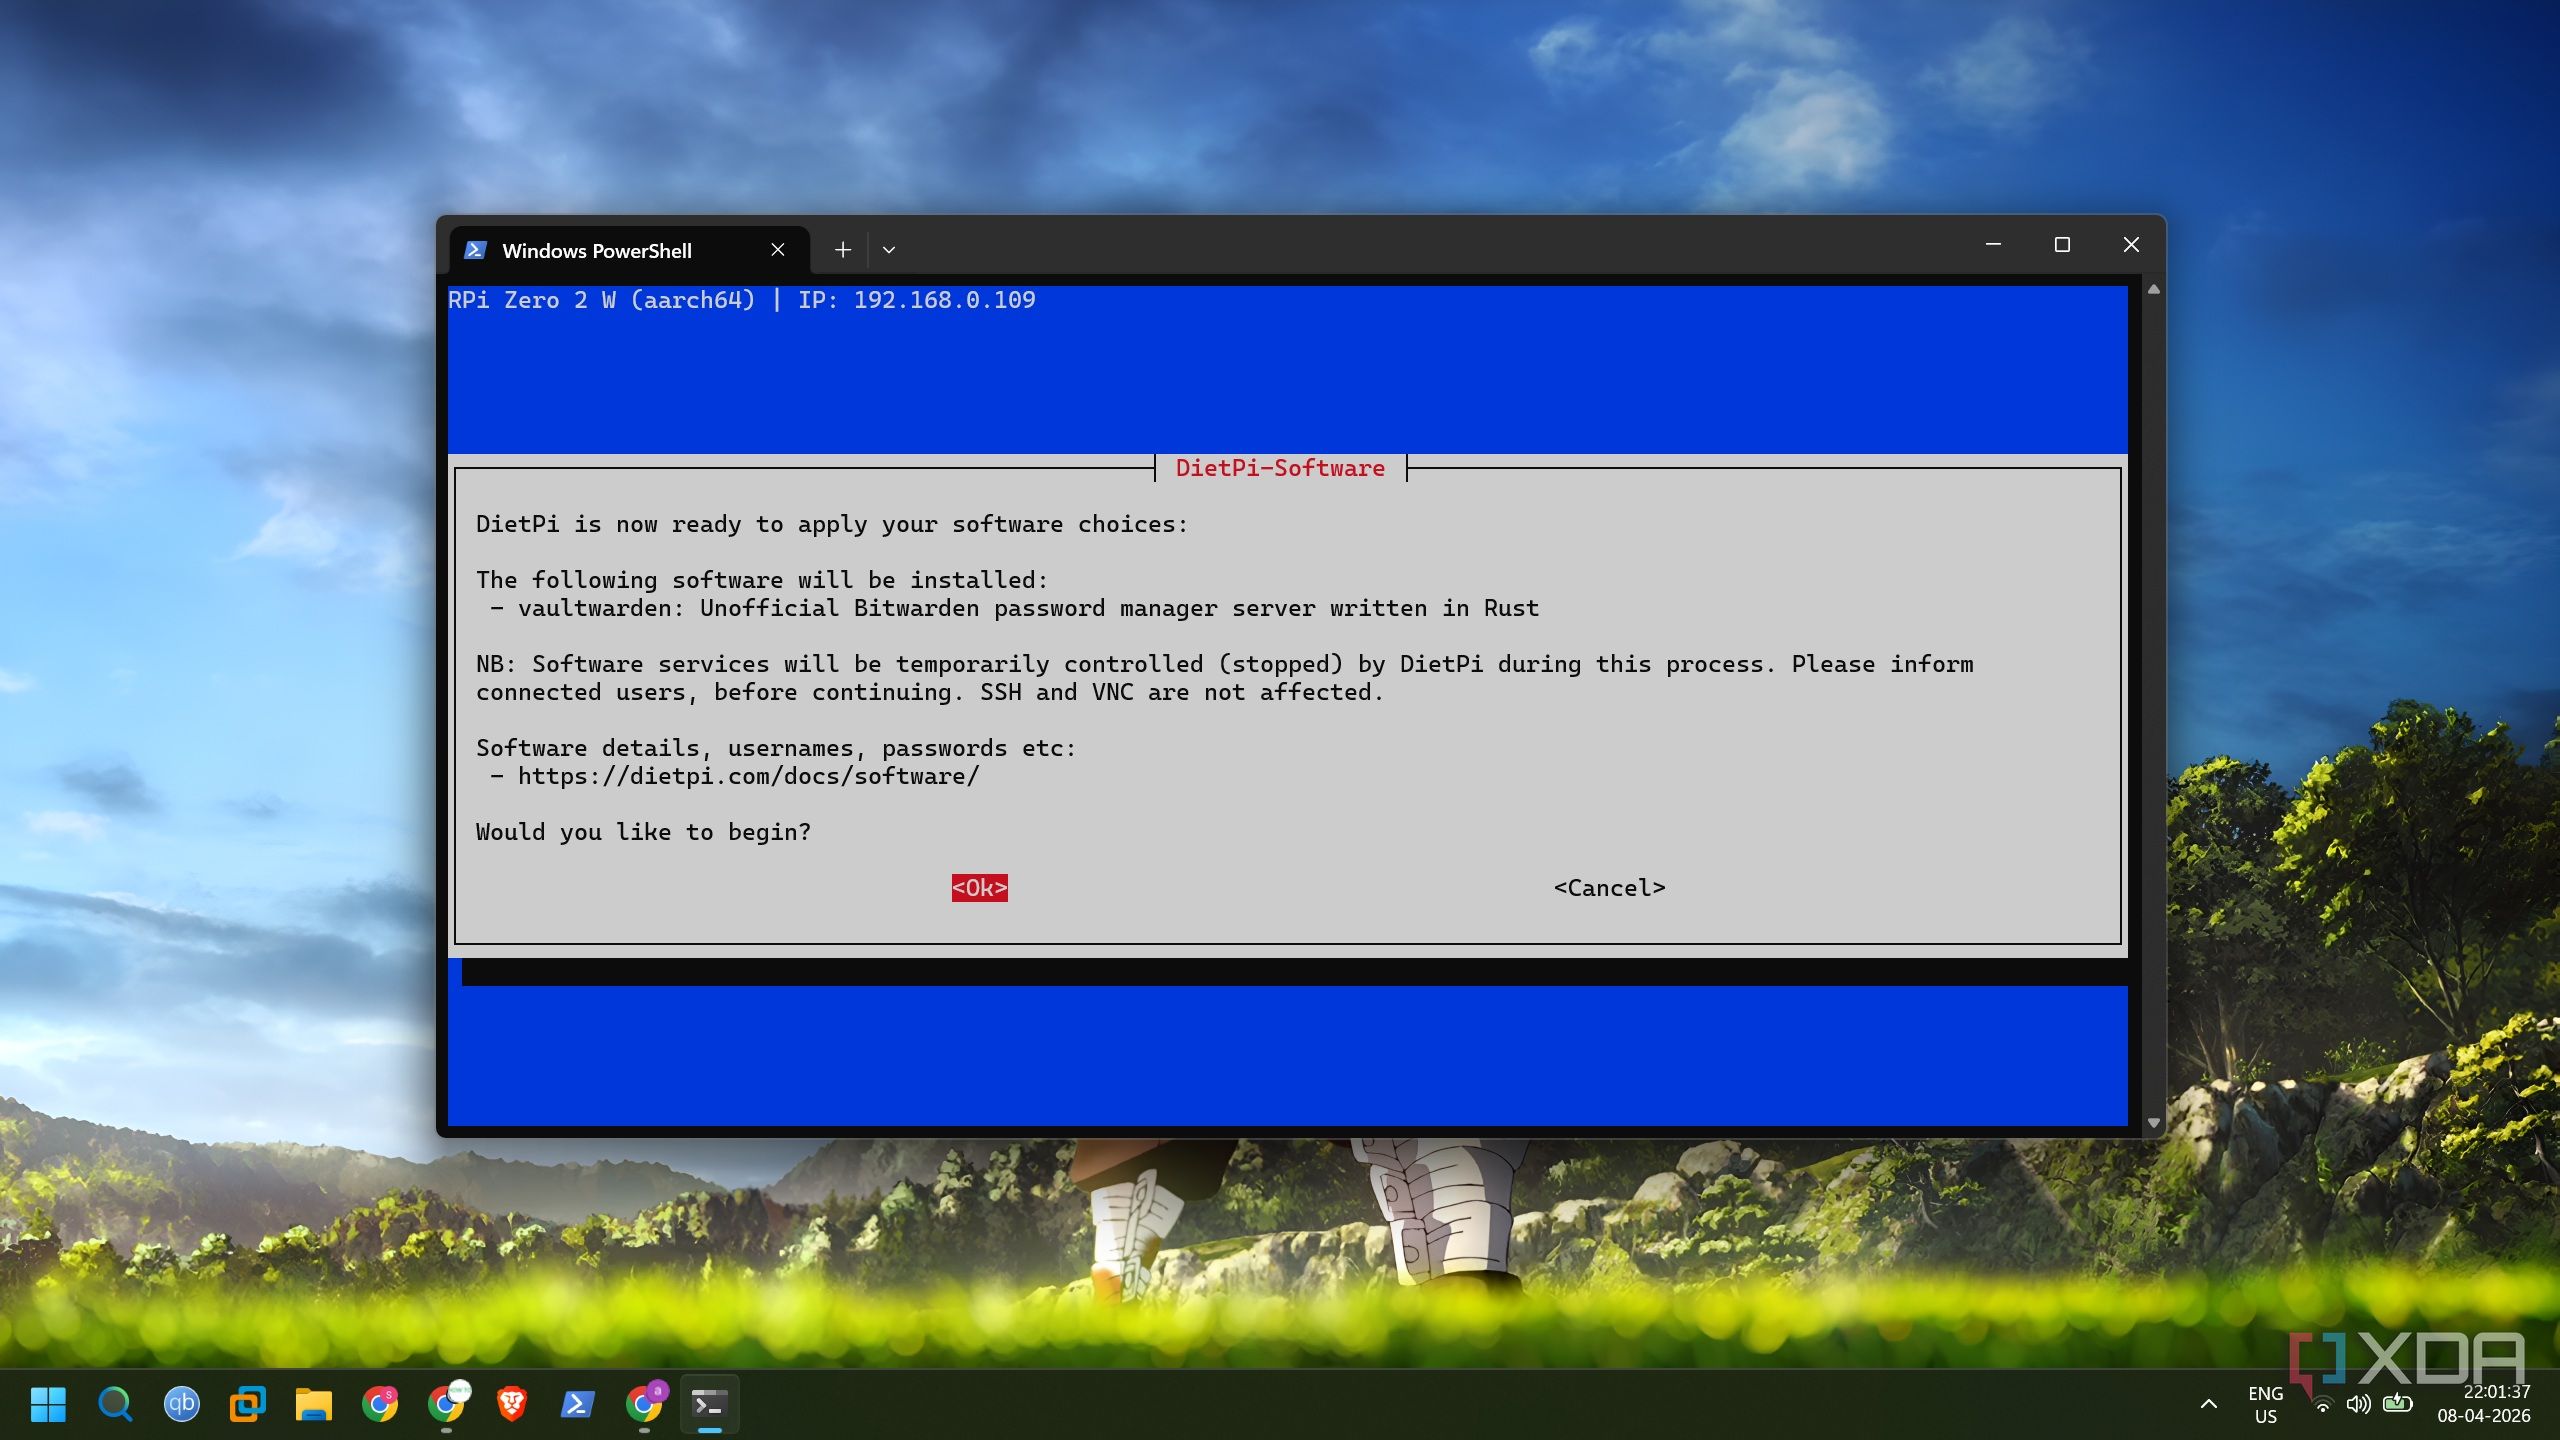
Task: Click "The following software will be installed:" line
Action: coord(762,580)
